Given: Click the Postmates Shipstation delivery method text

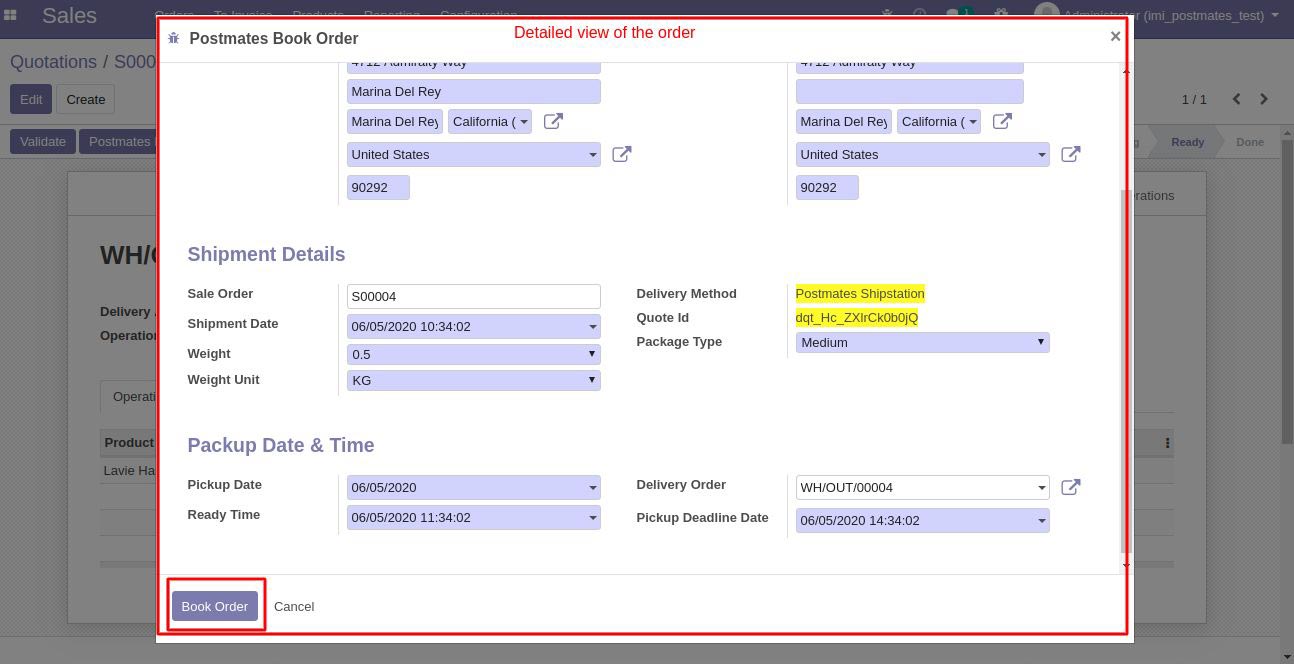Looking at the screenshot, I should [860, 293].
